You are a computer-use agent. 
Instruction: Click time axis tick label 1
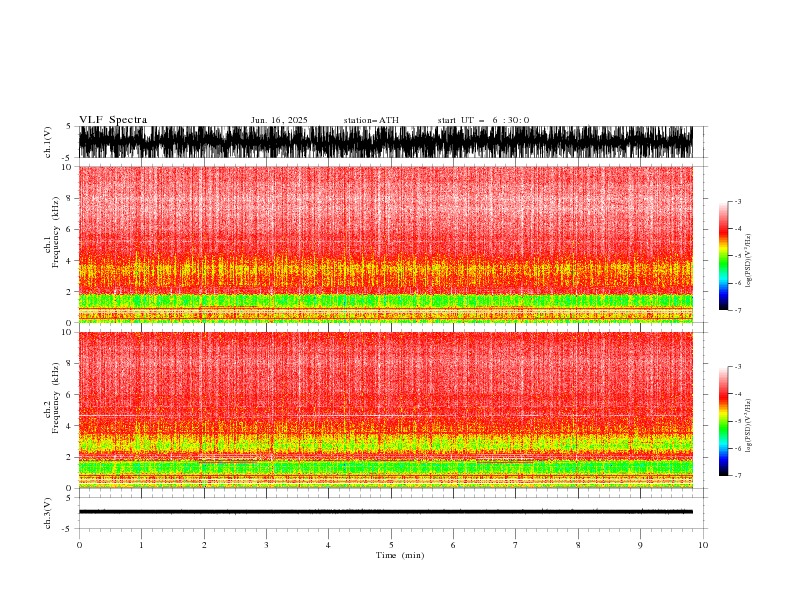[x=141, y=545]
